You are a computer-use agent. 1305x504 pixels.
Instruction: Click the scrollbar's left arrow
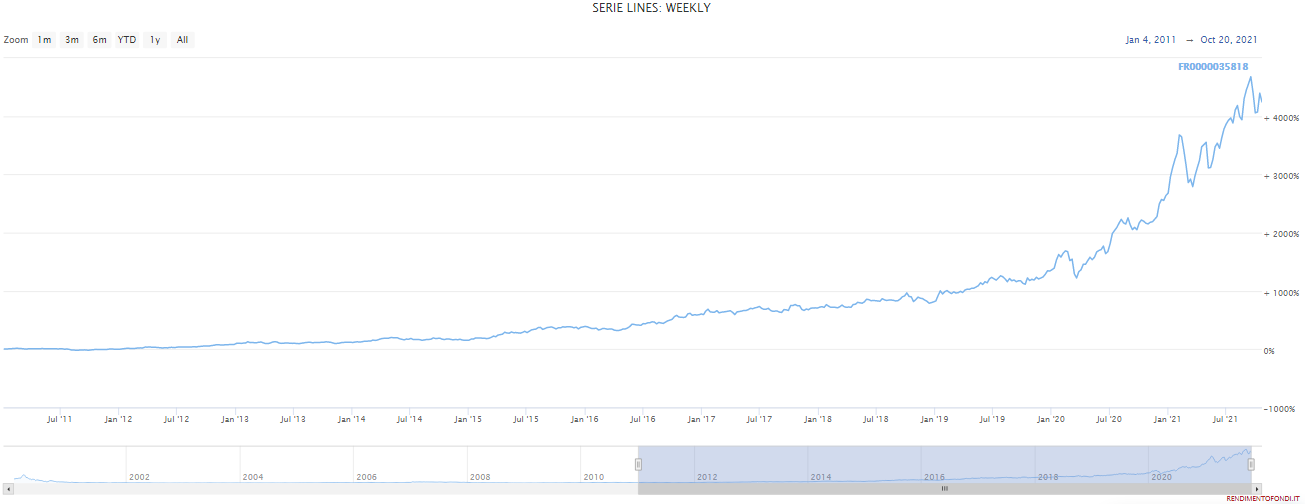[9, 489]
